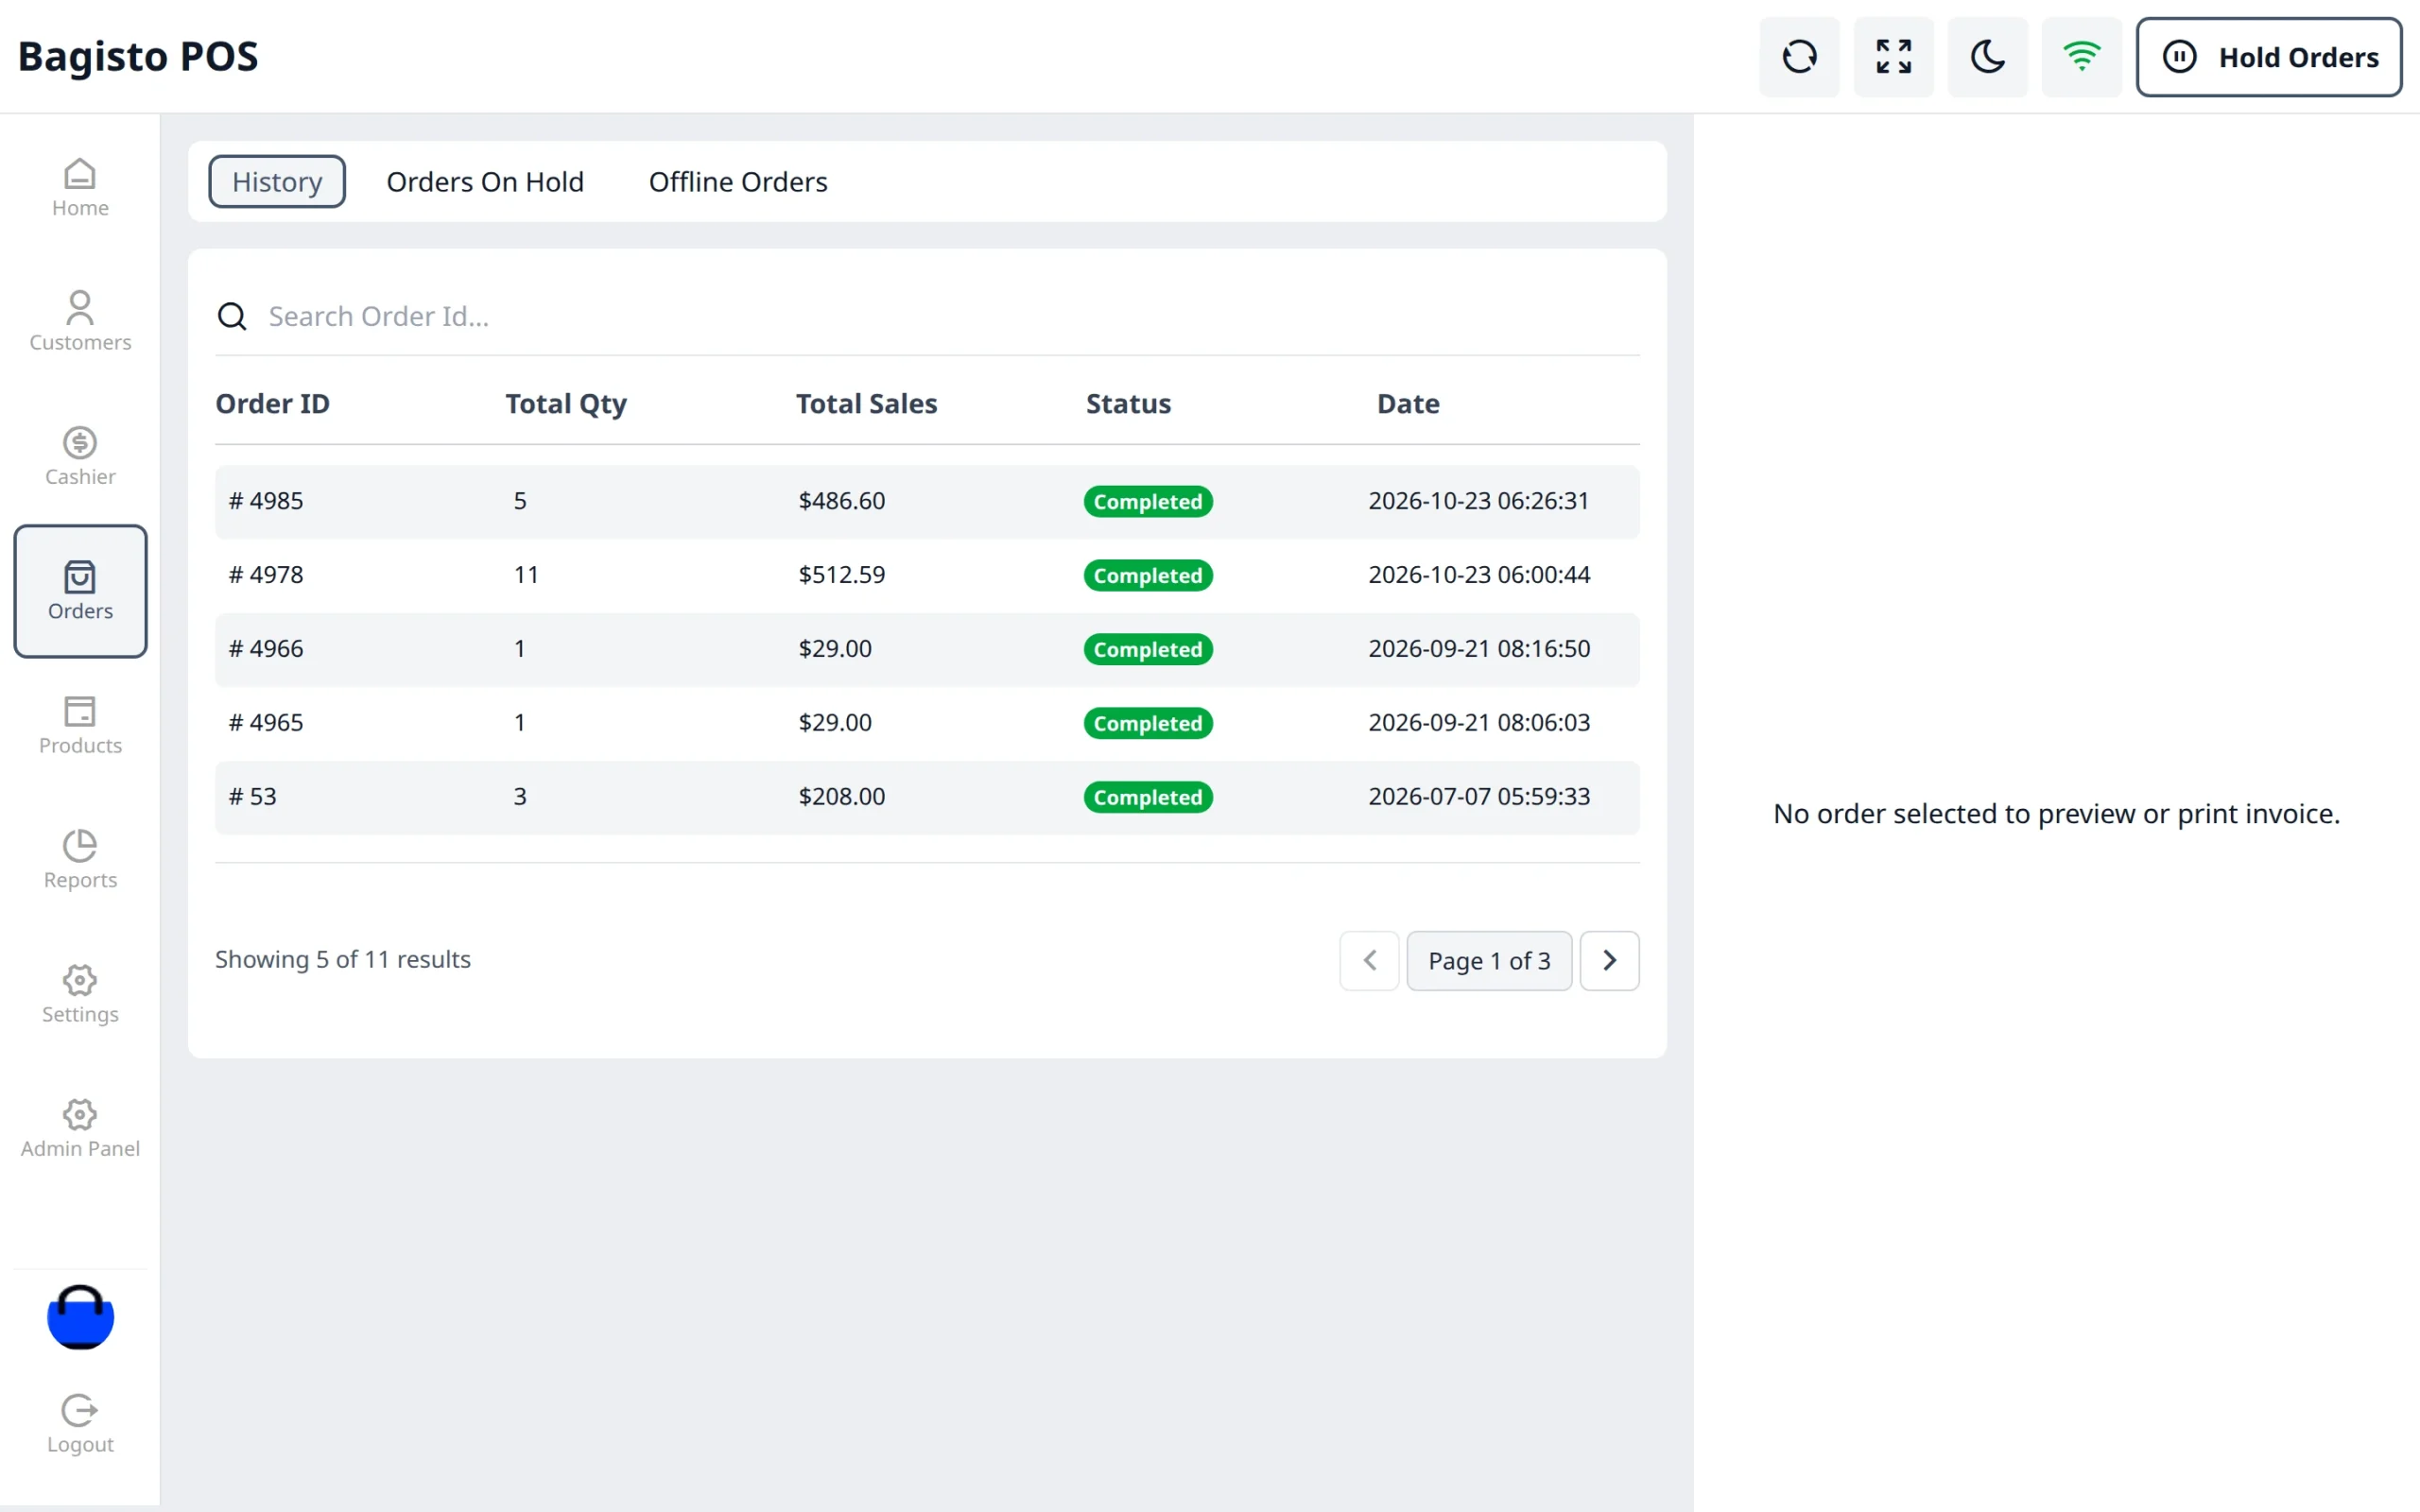The image size is (2420, 1512).
Task: Click the Order ID column header
Action: coord(272,404)
